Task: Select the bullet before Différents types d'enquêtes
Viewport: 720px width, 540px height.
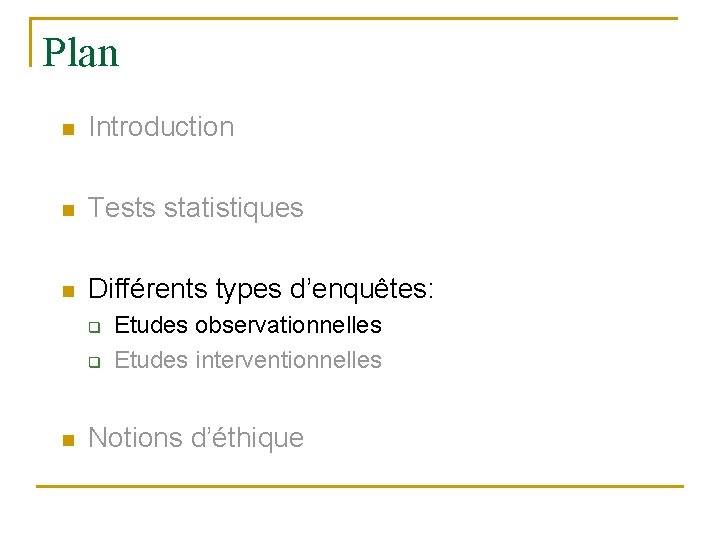Action: (67, 292)
